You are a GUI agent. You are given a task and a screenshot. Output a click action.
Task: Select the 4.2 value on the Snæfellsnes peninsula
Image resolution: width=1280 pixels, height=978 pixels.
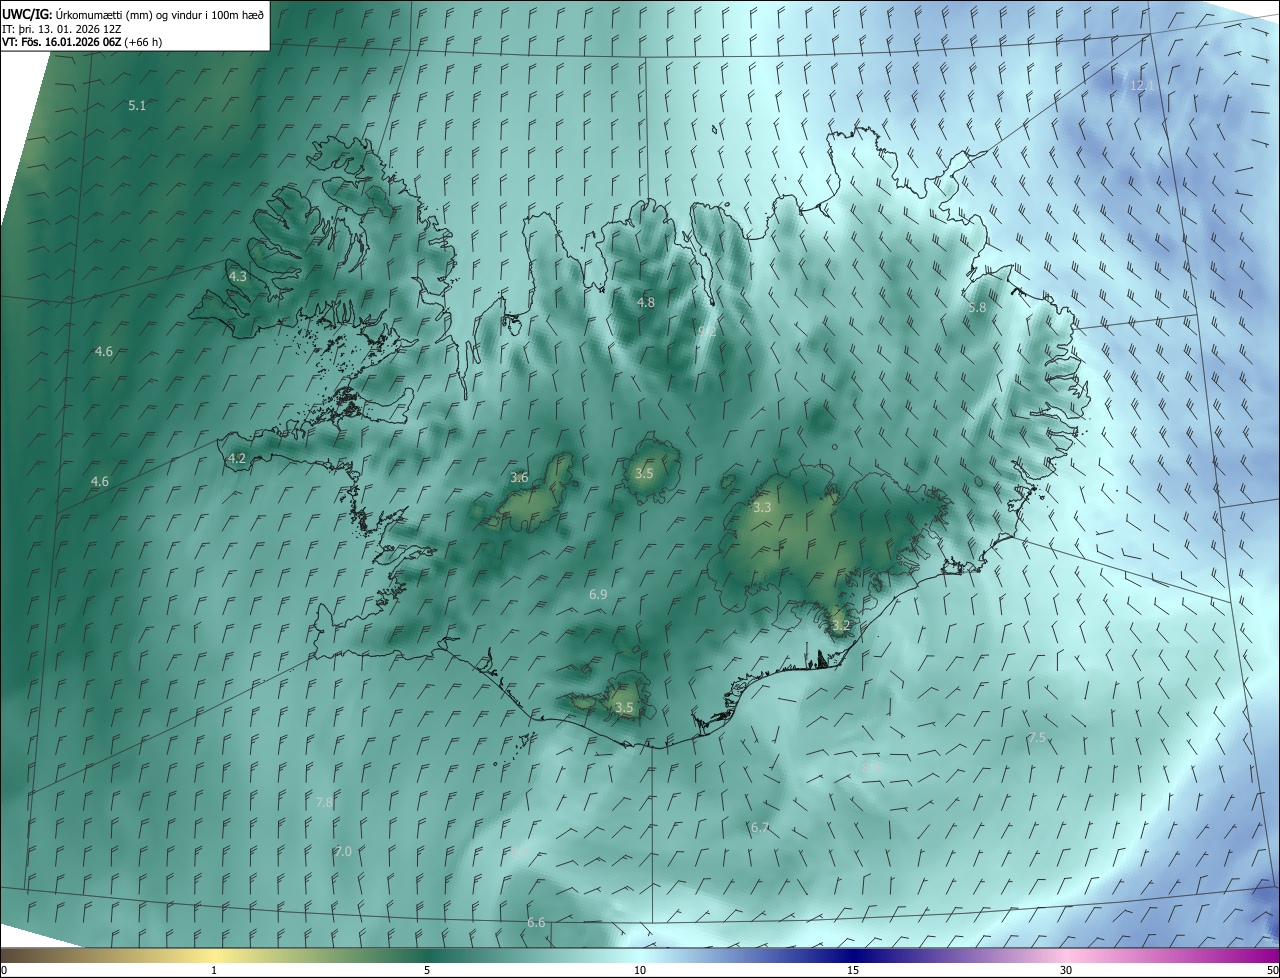[237, 458]
